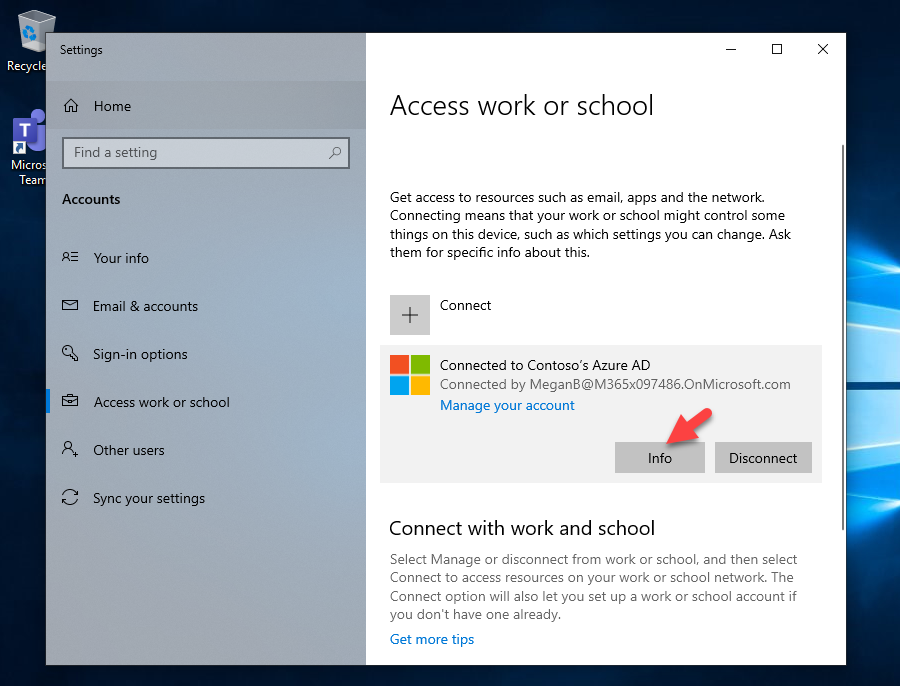This screenshot has height=686, width=900.
Task: Close the Settings window
Action: [x=823, y=49]
